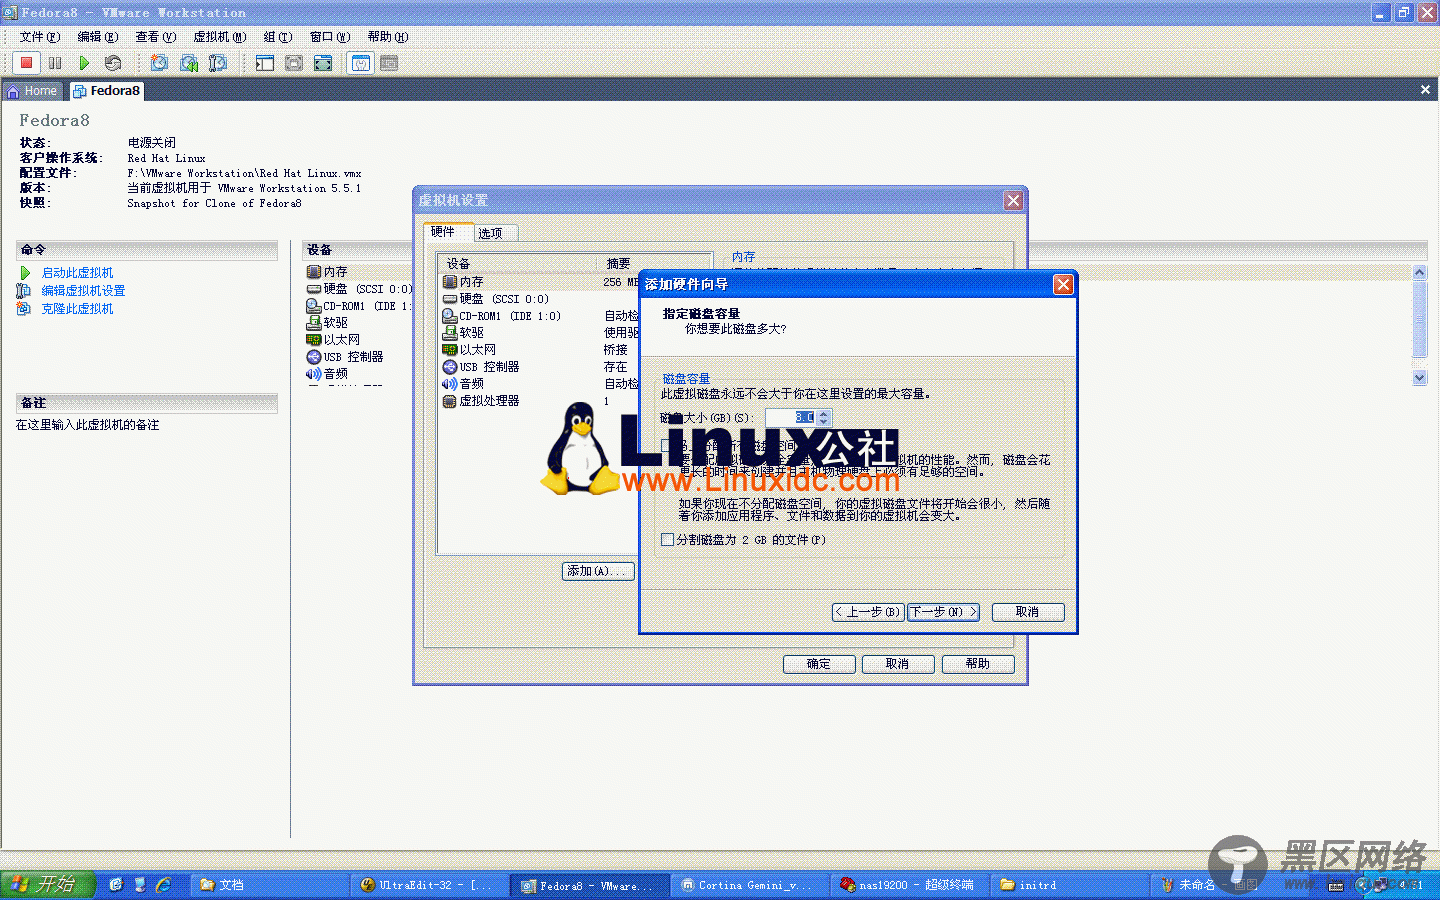
Task: Click the disk size (GB) input field
Action: (x=791, y=417)
